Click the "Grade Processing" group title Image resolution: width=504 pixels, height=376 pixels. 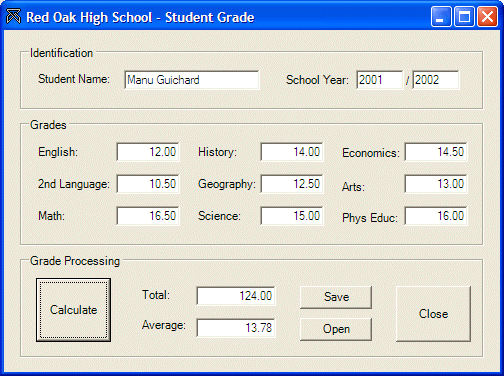coord(75,261)
